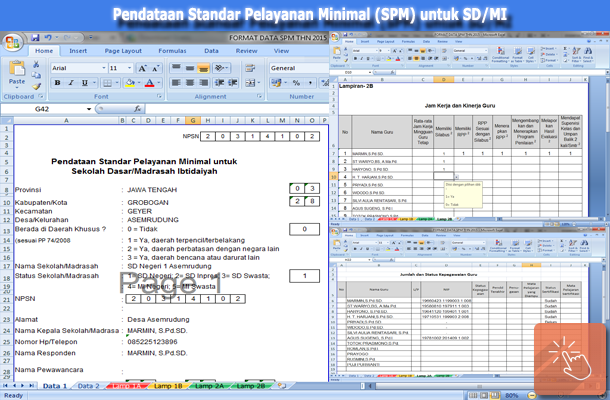The image size is (610, 400).
Task: Grow font size with large A icon
Action: pos(142,68)
